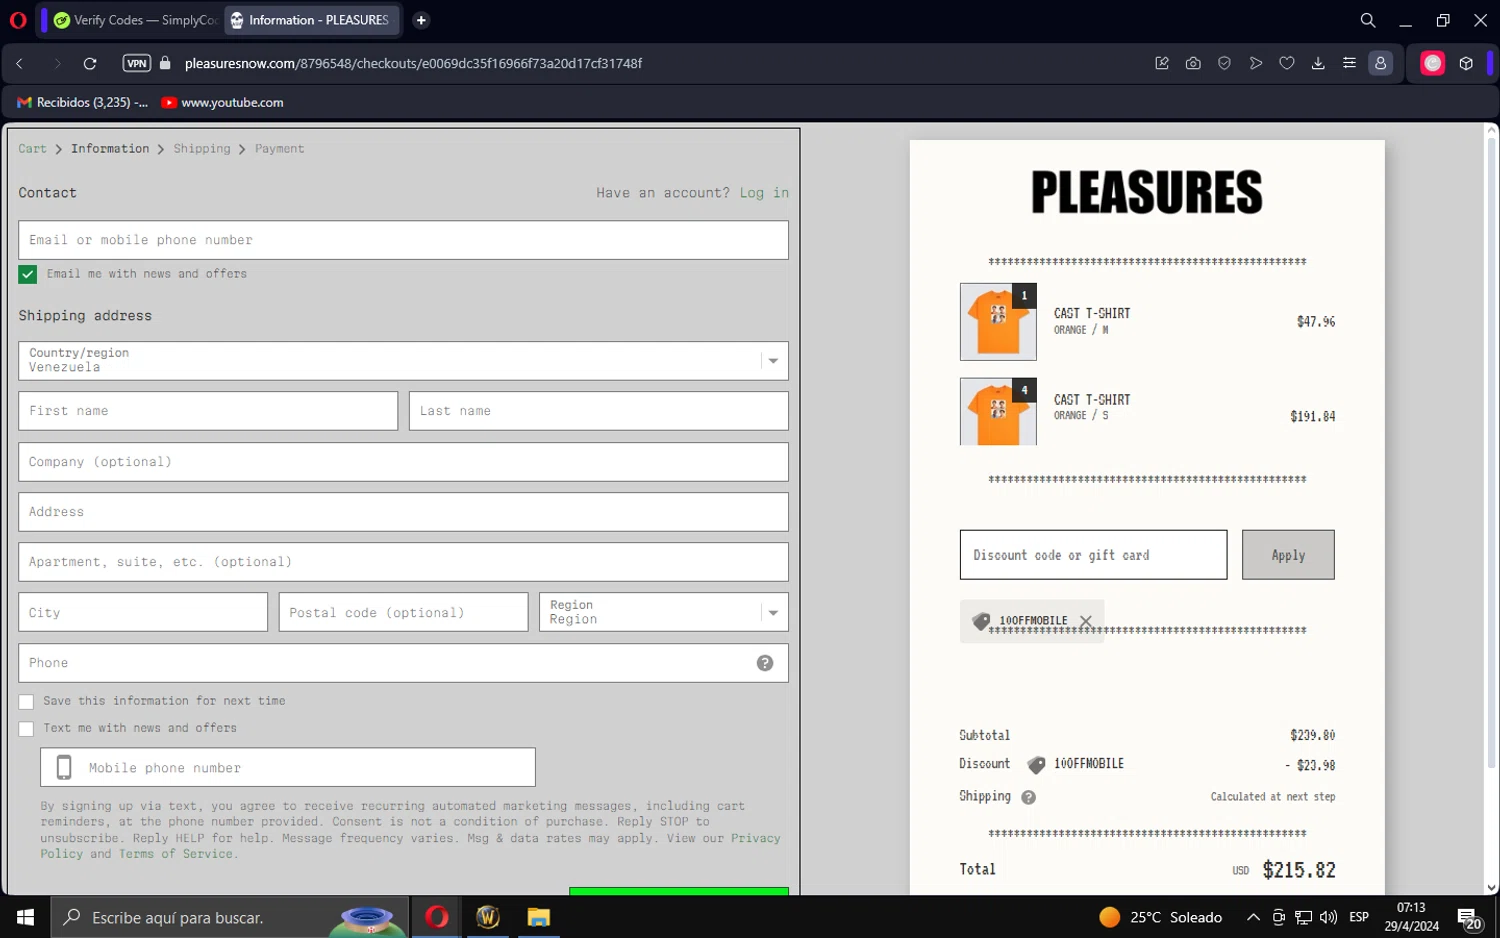Image resolution: width=1500 pixels, height=938 pixels.
Task: Open the WoW app in the taskbar
Action: pos(488,917)
